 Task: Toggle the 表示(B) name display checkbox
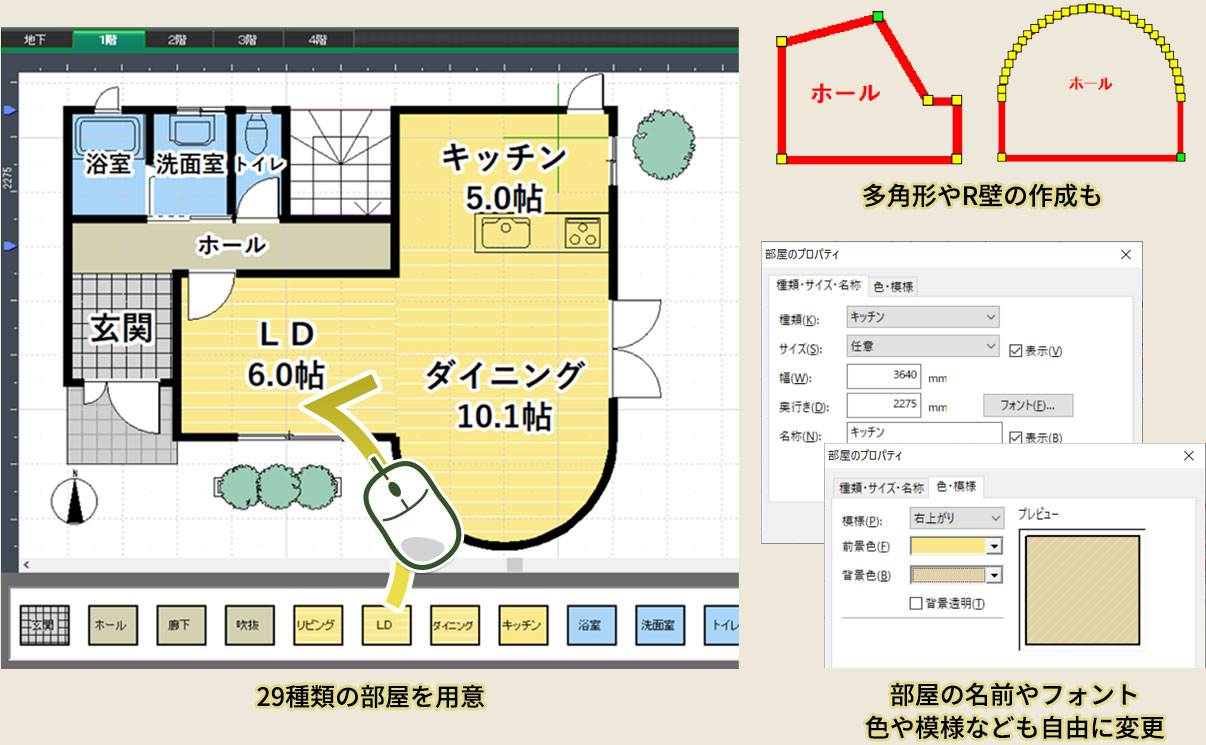tap(1015, 437)
